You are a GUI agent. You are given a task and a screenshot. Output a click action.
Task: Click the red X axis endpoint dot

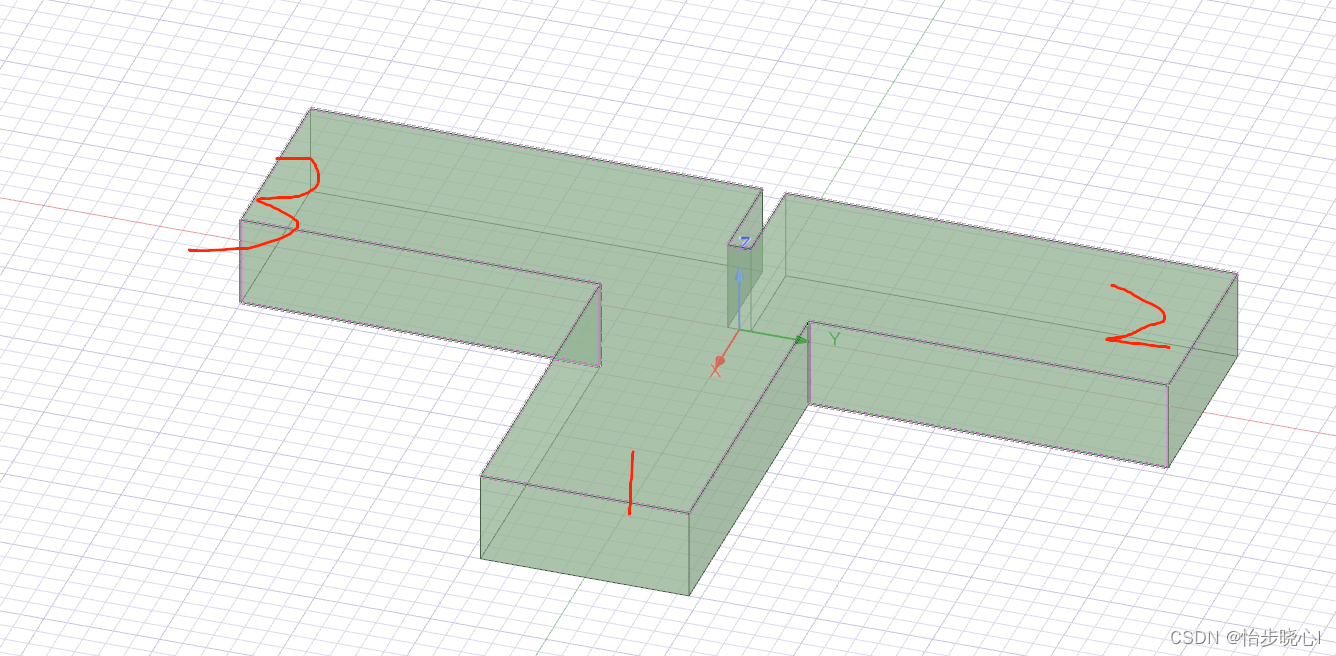coord(720,360)
